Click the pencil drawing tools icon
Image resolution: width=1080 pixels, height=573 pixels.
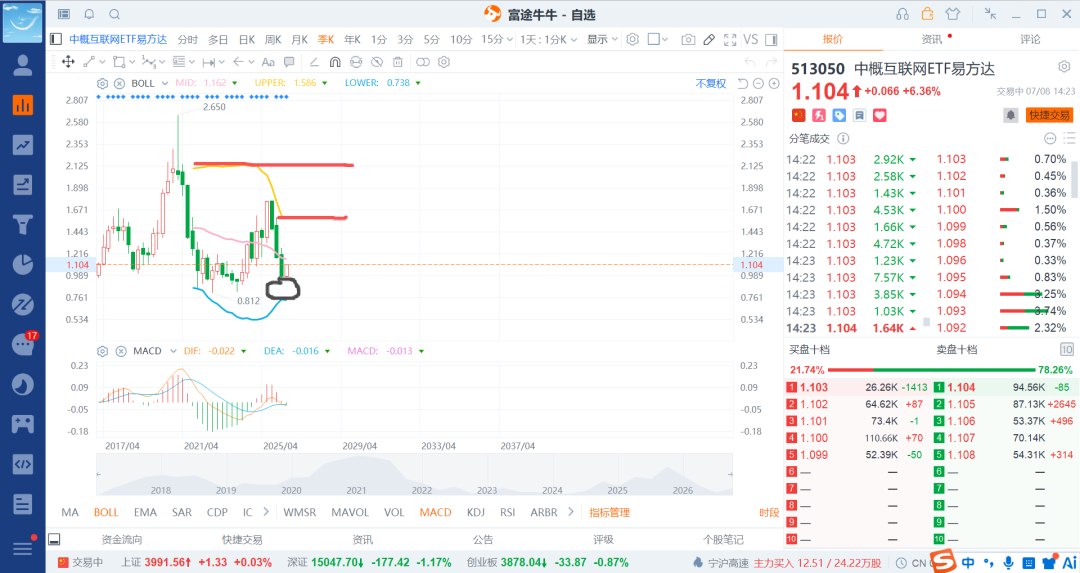click(709, 40)
